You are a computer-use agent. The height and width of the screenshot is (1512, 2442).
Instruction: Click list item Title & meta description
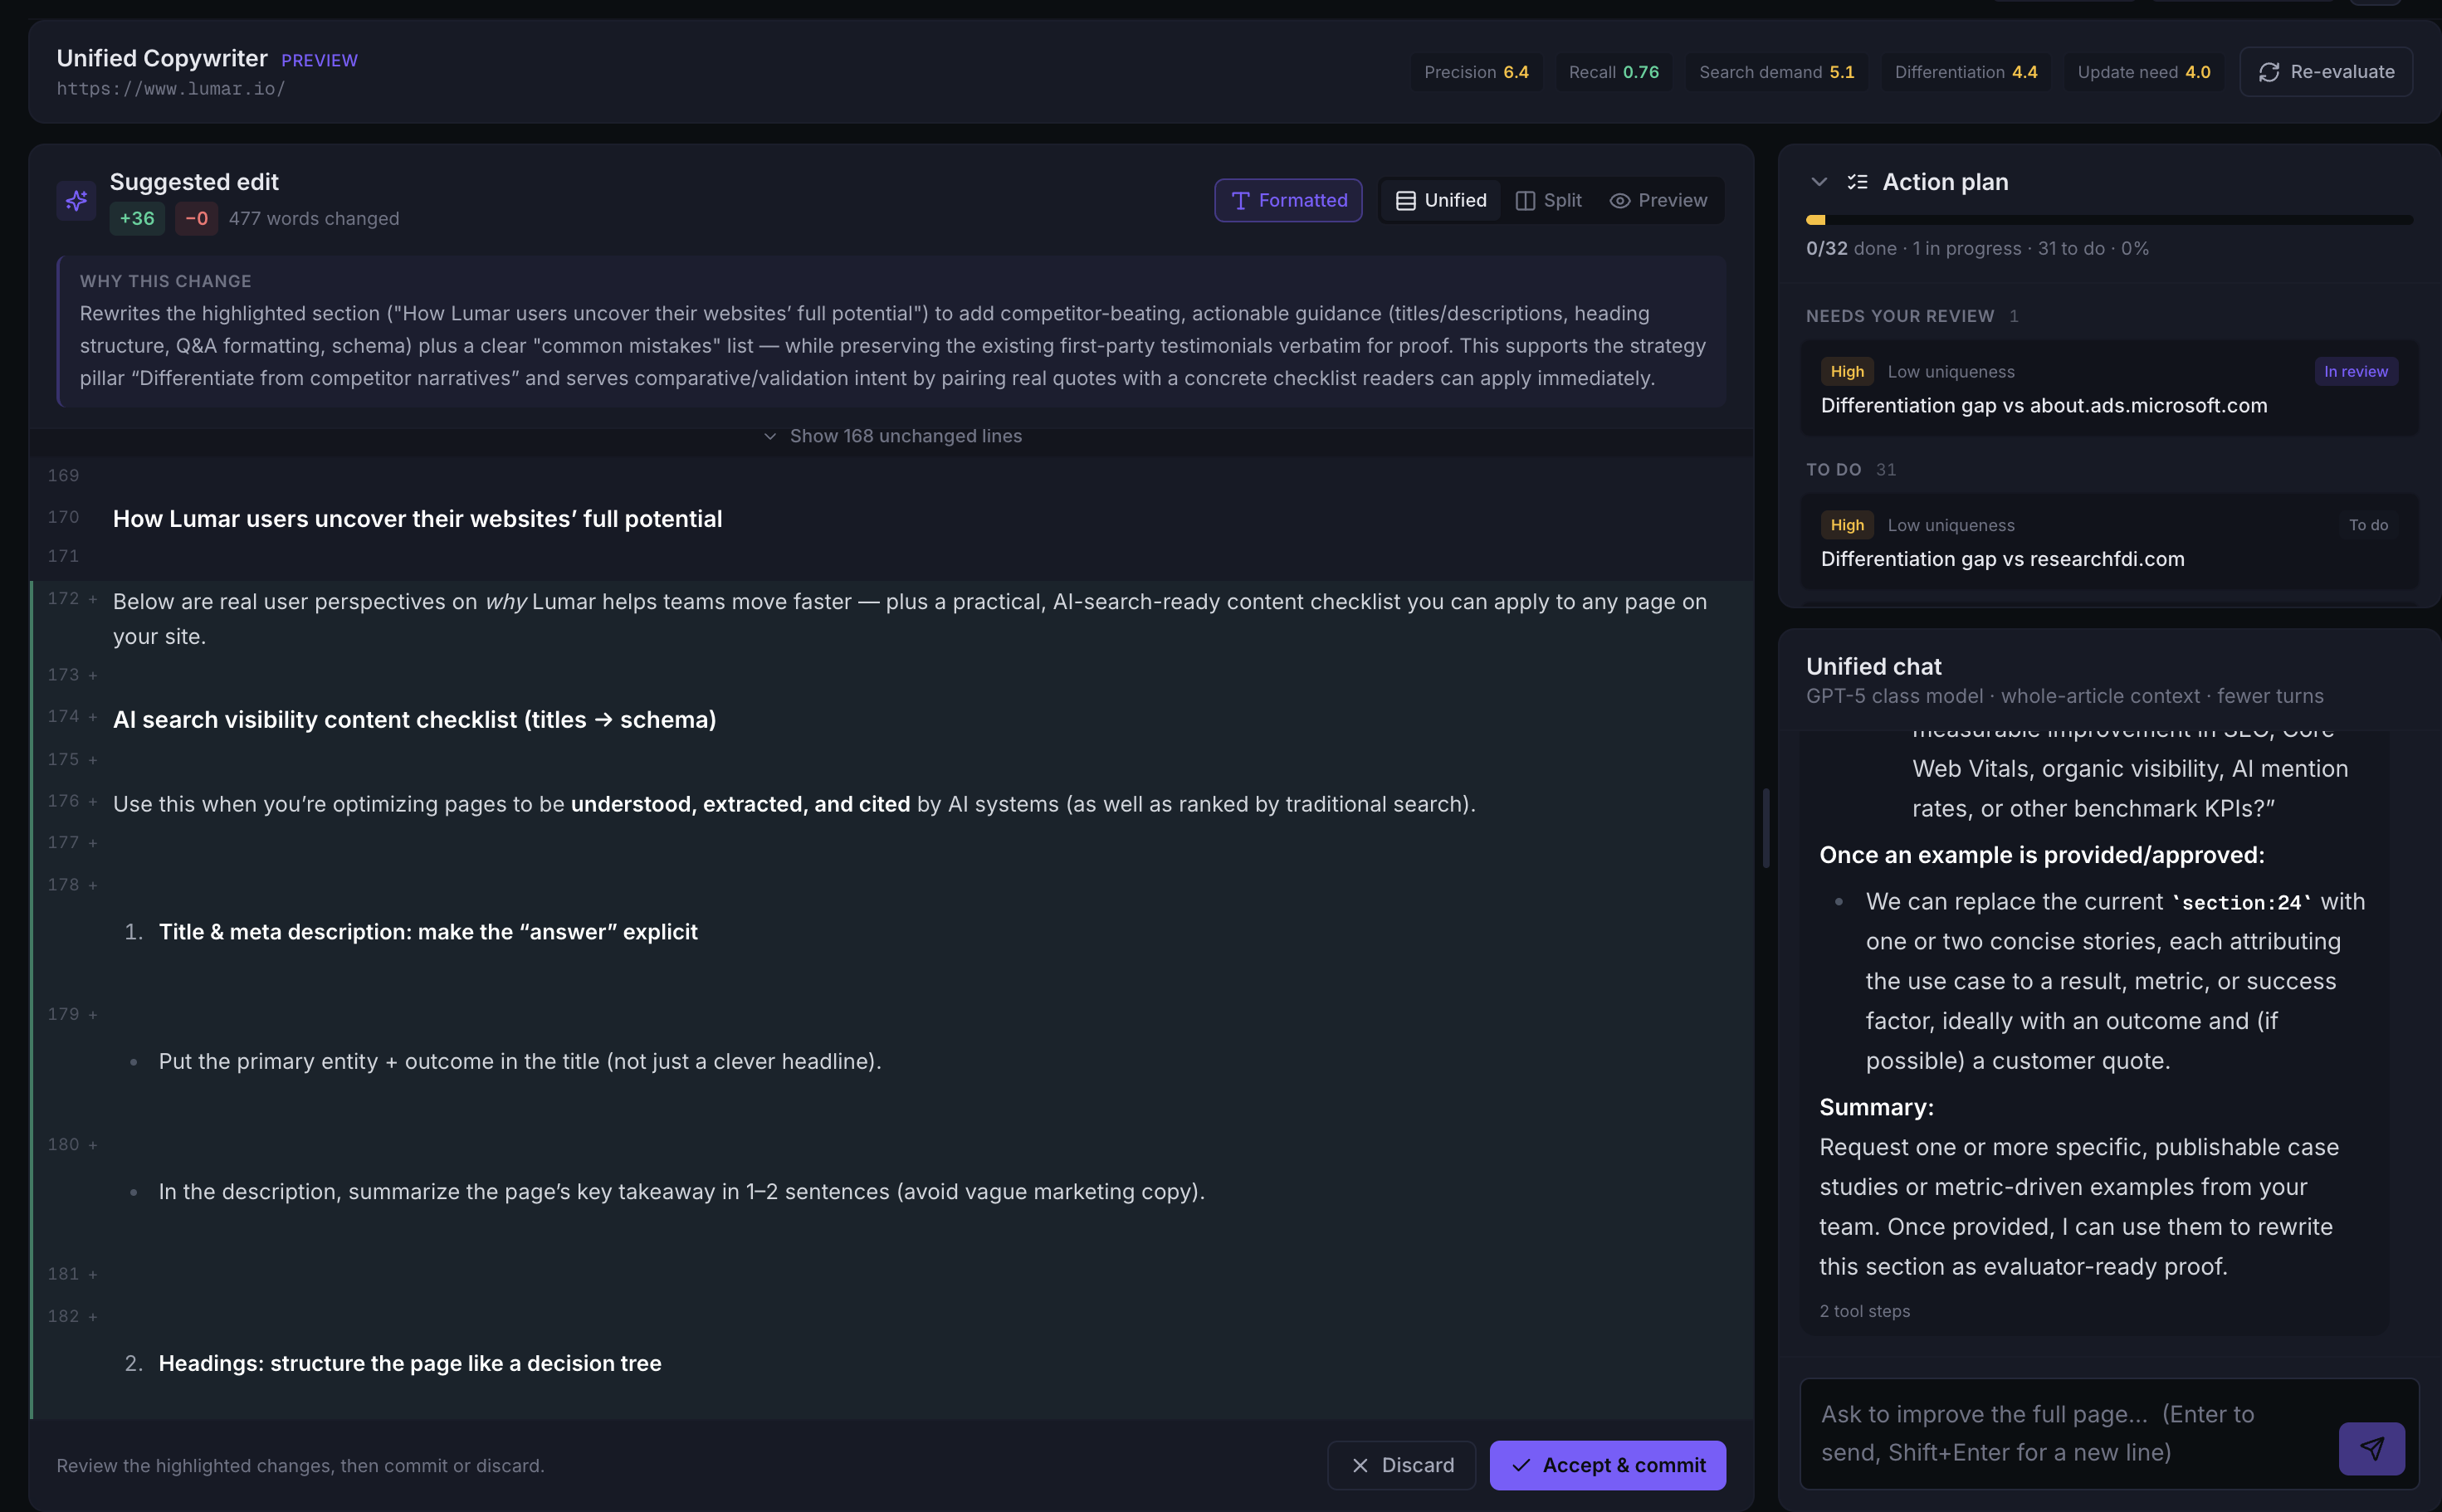point(428,932)
